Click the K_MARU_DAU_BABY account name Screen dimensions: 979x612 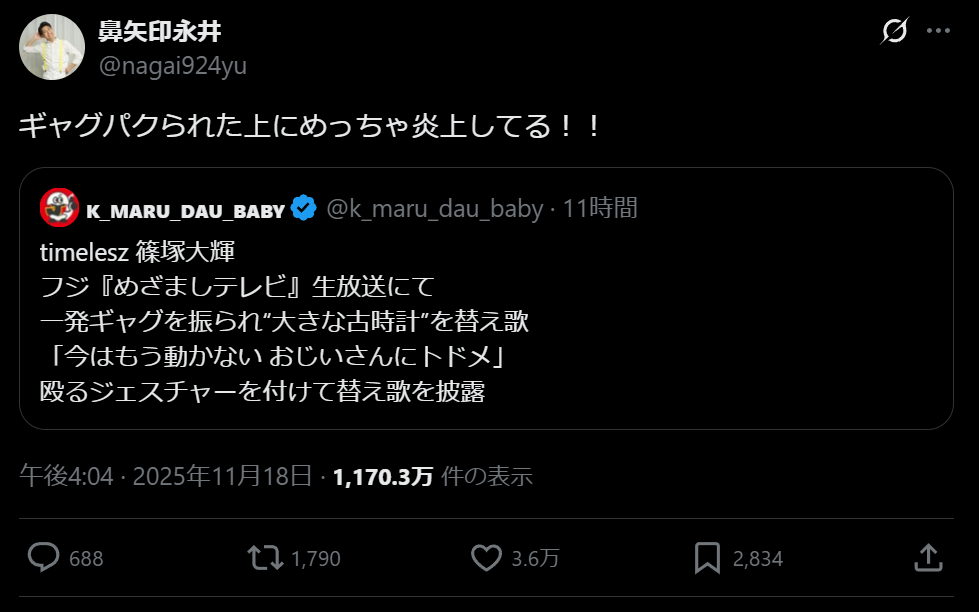coord(185,209)
